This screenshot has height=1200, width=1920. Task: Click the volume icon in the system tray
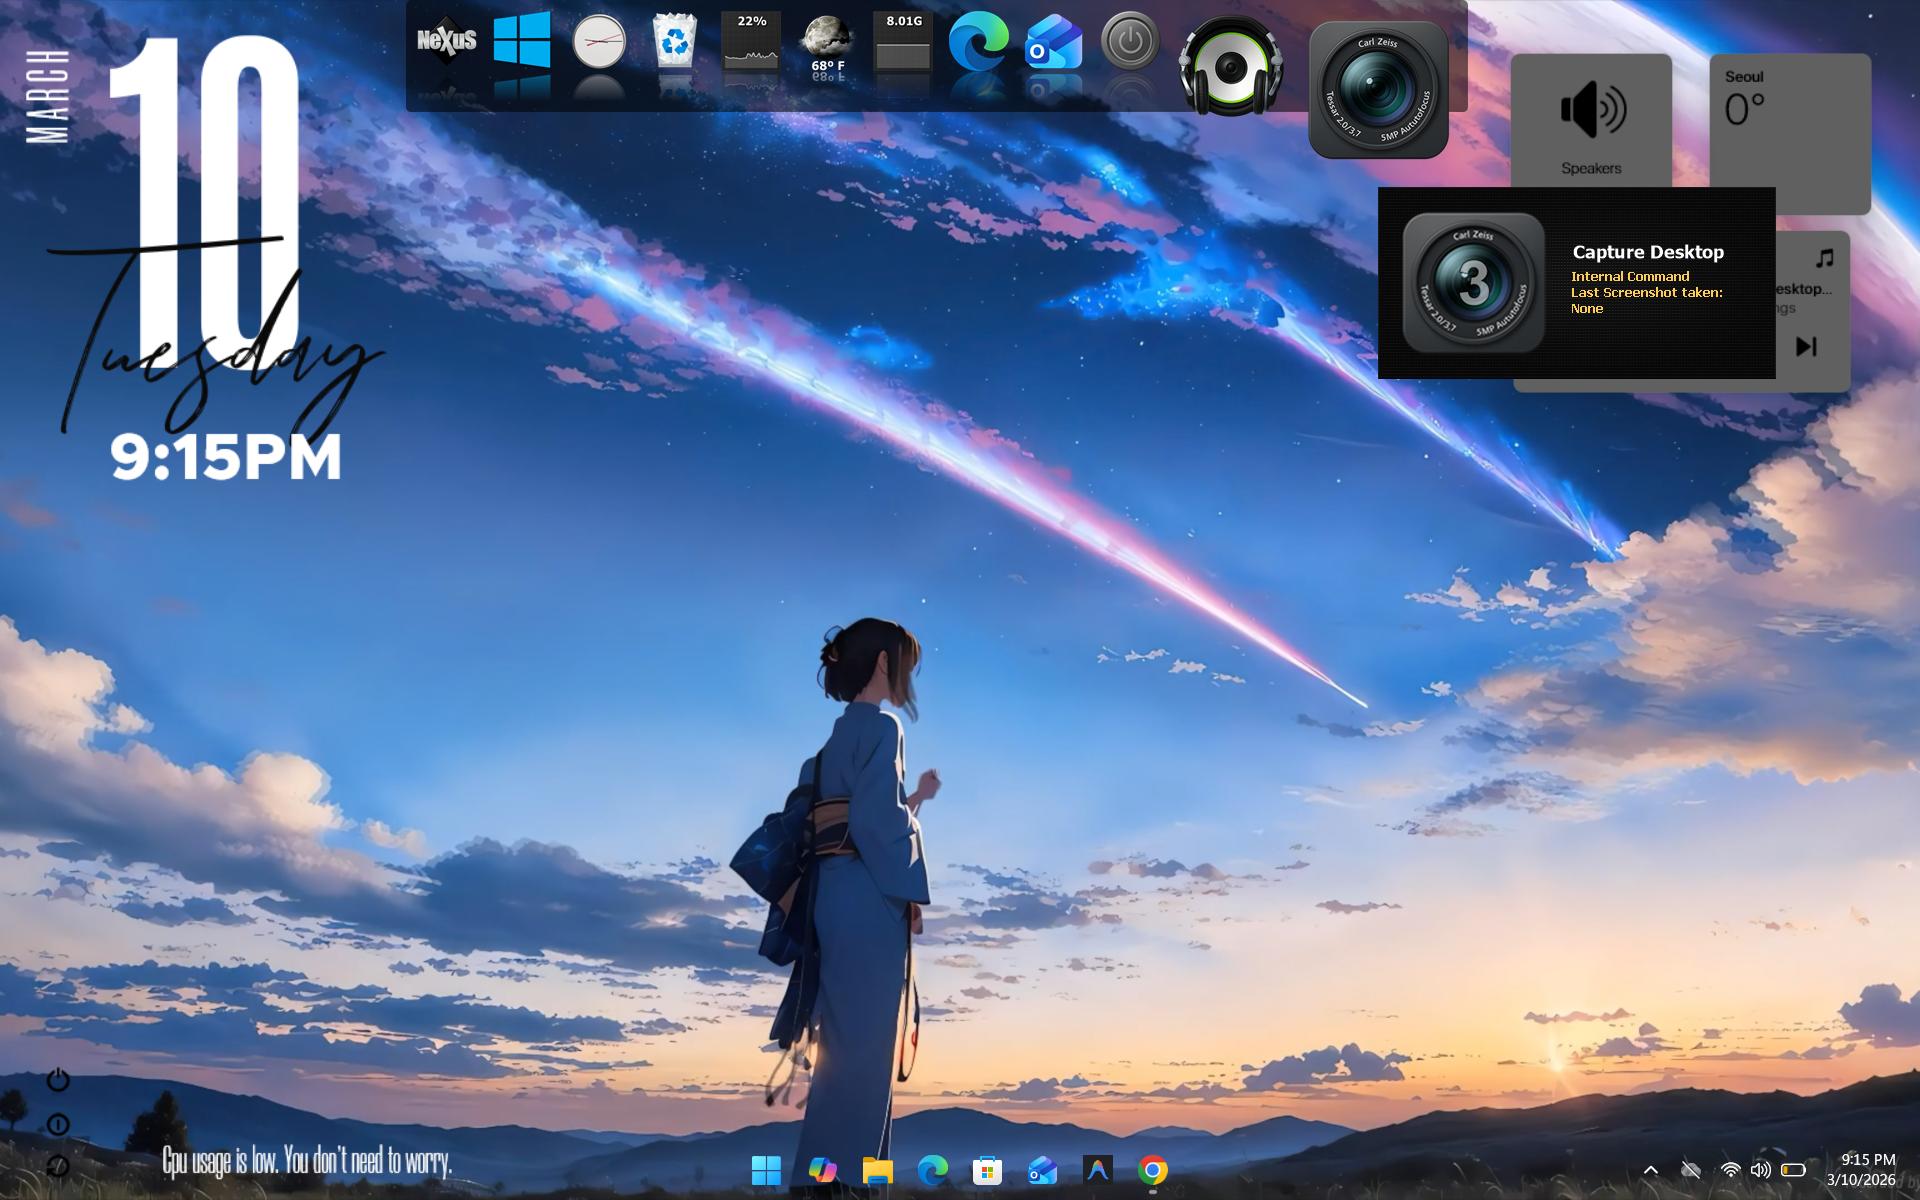(x=1761, y=1170)
